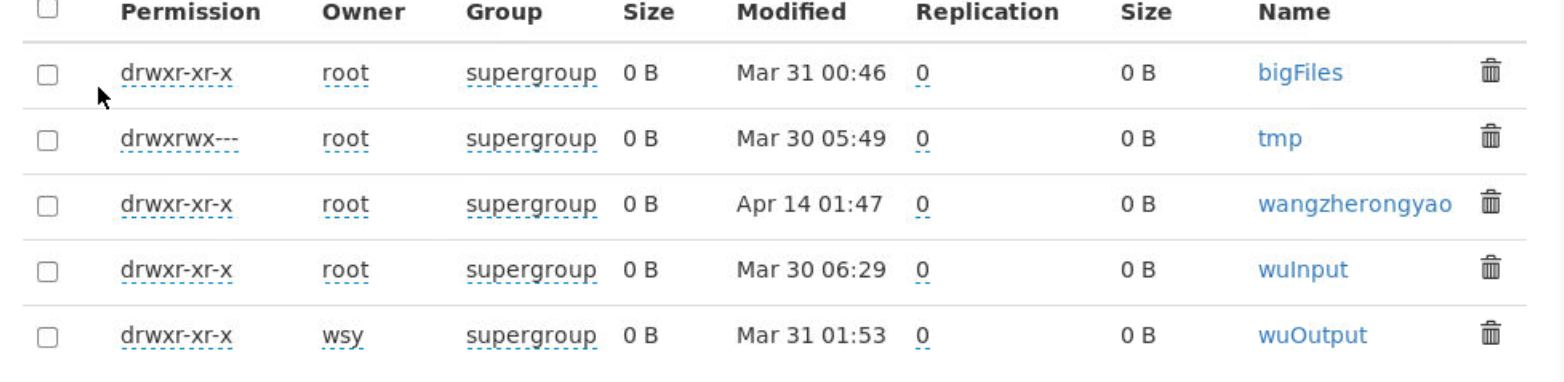The width and height of the screenshot is (1564, 382).
Task: Sort by the Modified column header
Action: pos(791,13)
